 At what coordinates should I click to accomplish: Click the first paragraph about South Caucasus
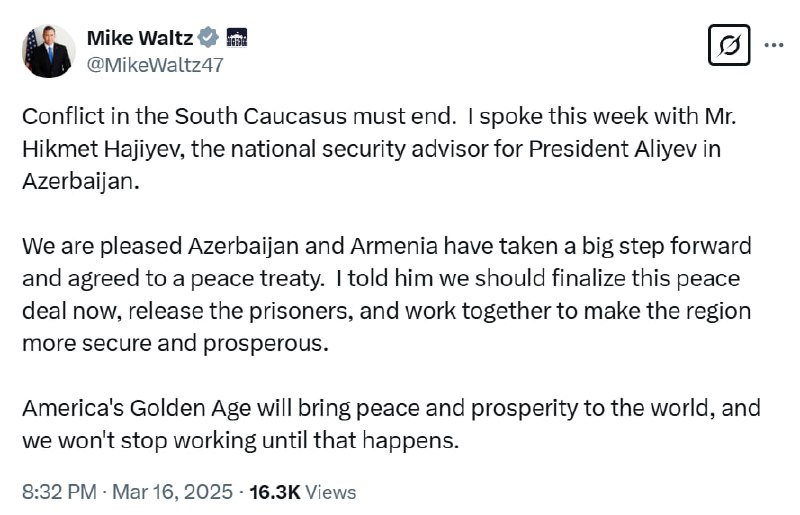(x=379, y=149)
